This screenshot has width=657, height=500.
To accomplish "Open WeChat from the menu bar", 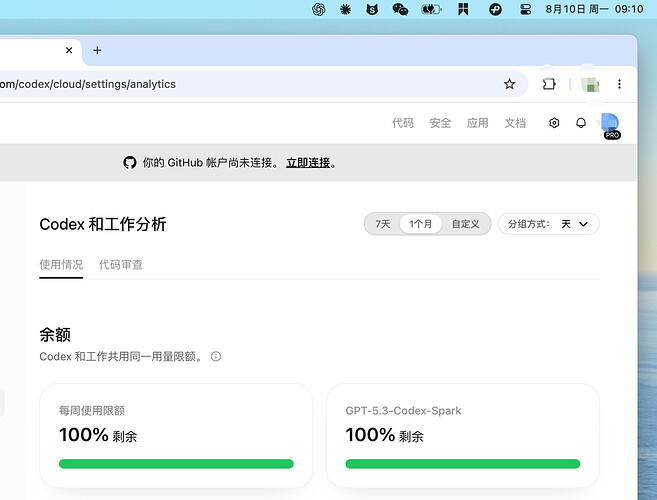I will pyautogui.click(x=400, y=9).
